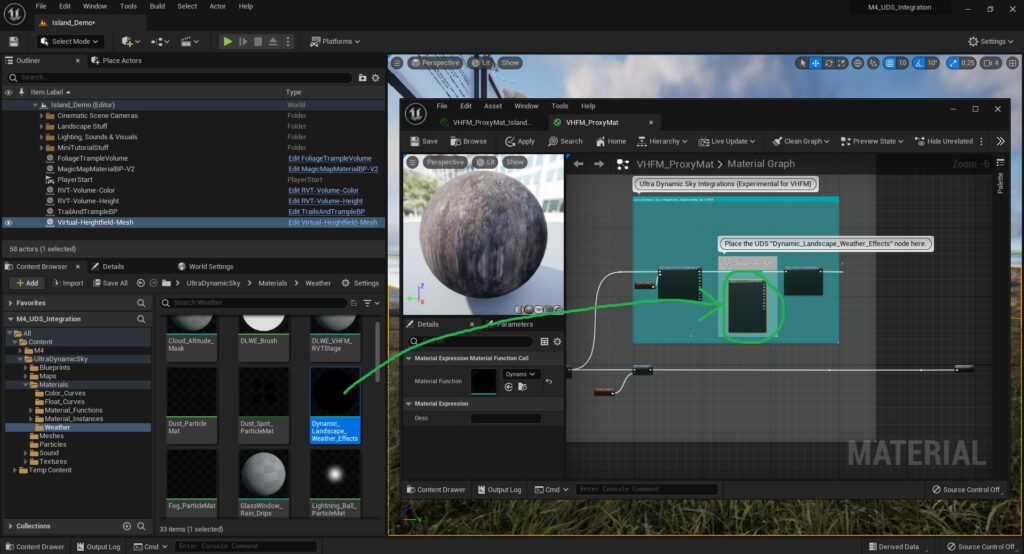The width and height of the screenshot is (1024, 554).
Task: Click Home in the material editor toolbar
Action: pos(611,141)
